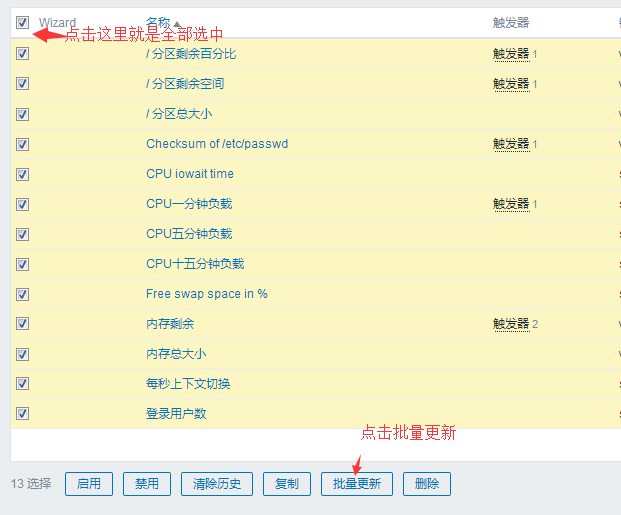
Task: Open the Free swap space in % item
Action: click(207, 294)
